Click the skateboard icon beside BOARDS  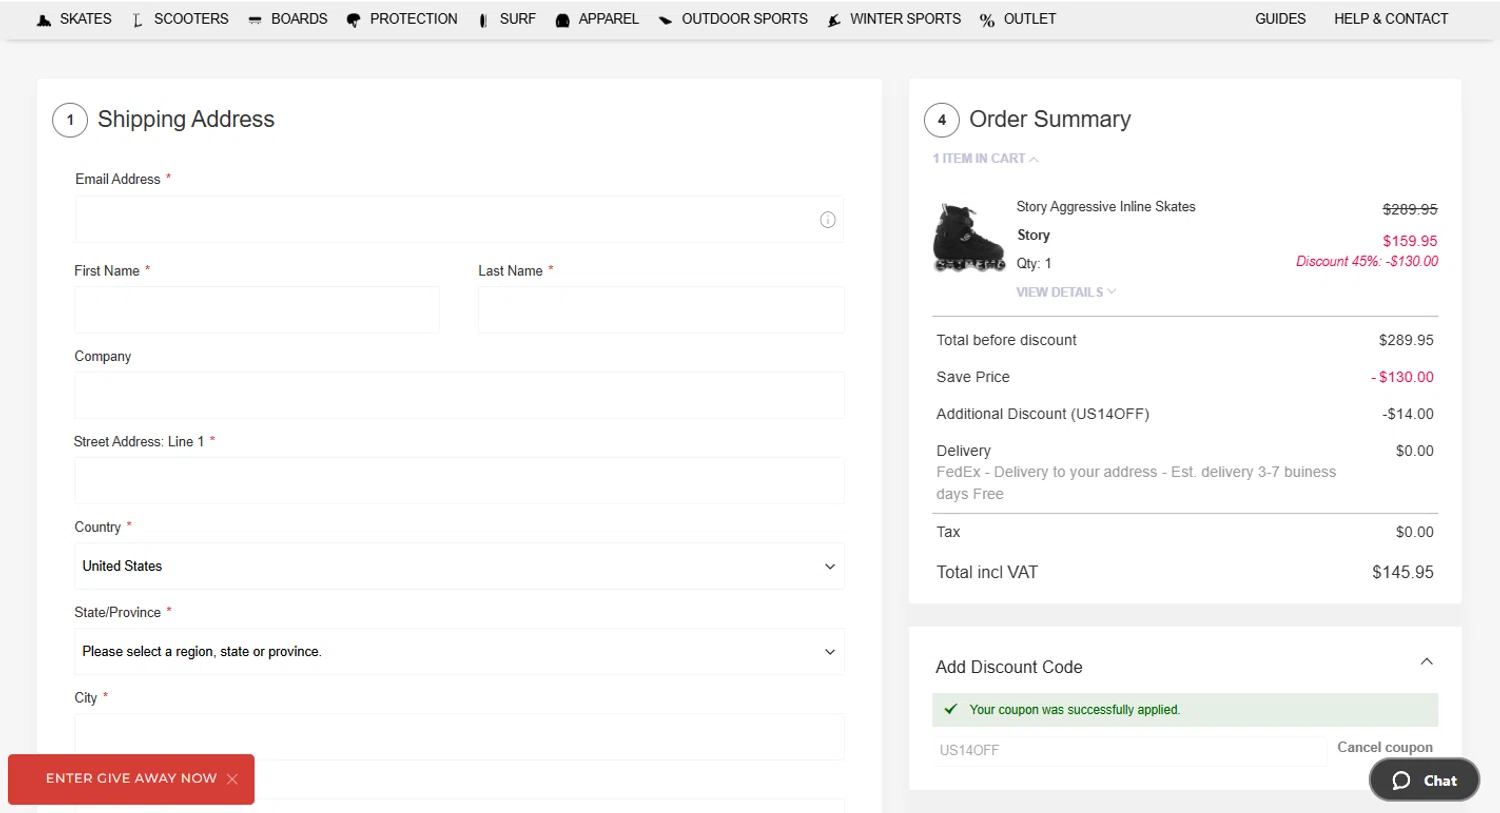click(x=255, y=20)
